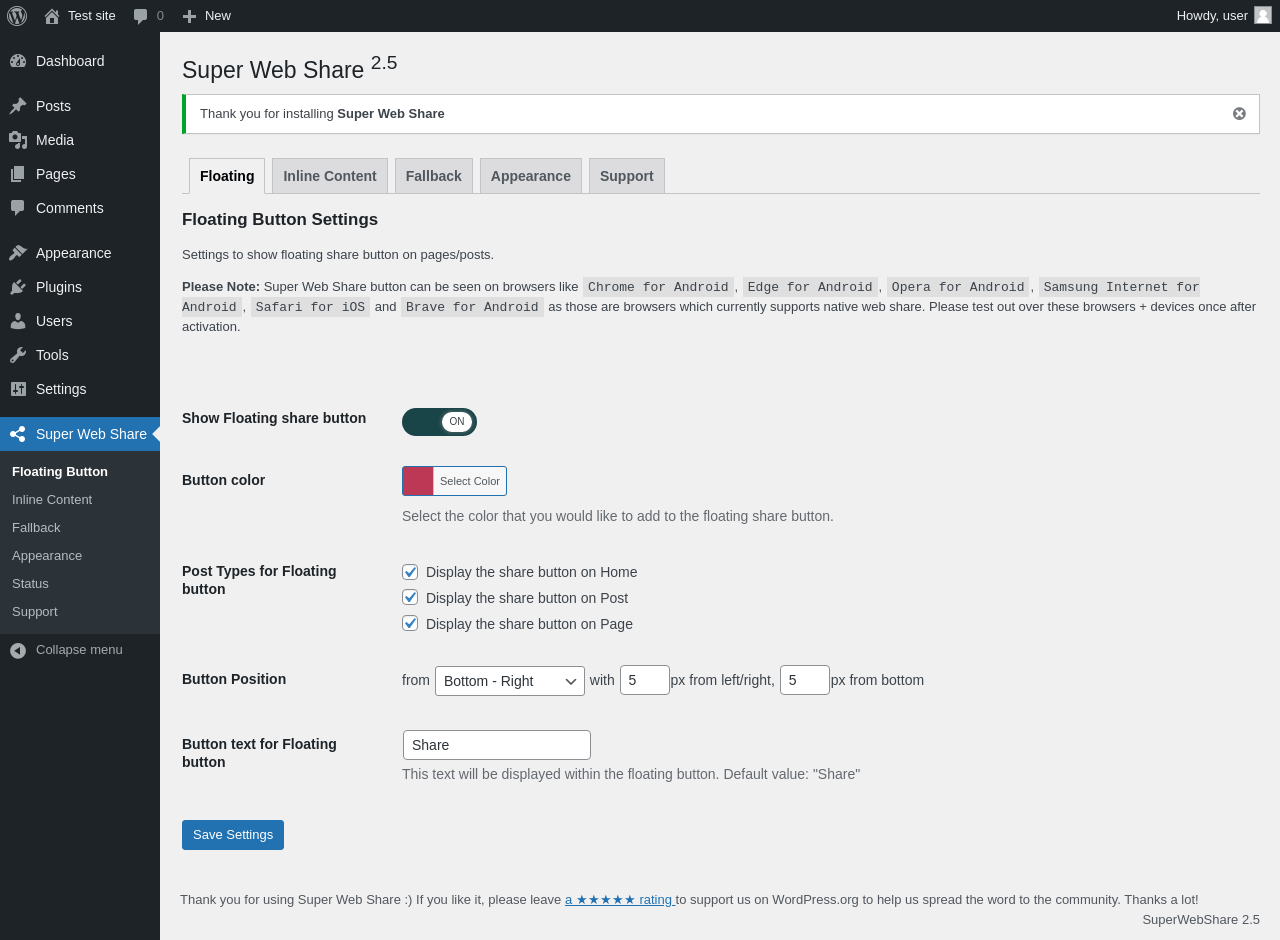Image resolution: width=1280 pixels, height=940 pixels.
Task: Click the WordPress logo icon
Action: (x=17, y=16)
